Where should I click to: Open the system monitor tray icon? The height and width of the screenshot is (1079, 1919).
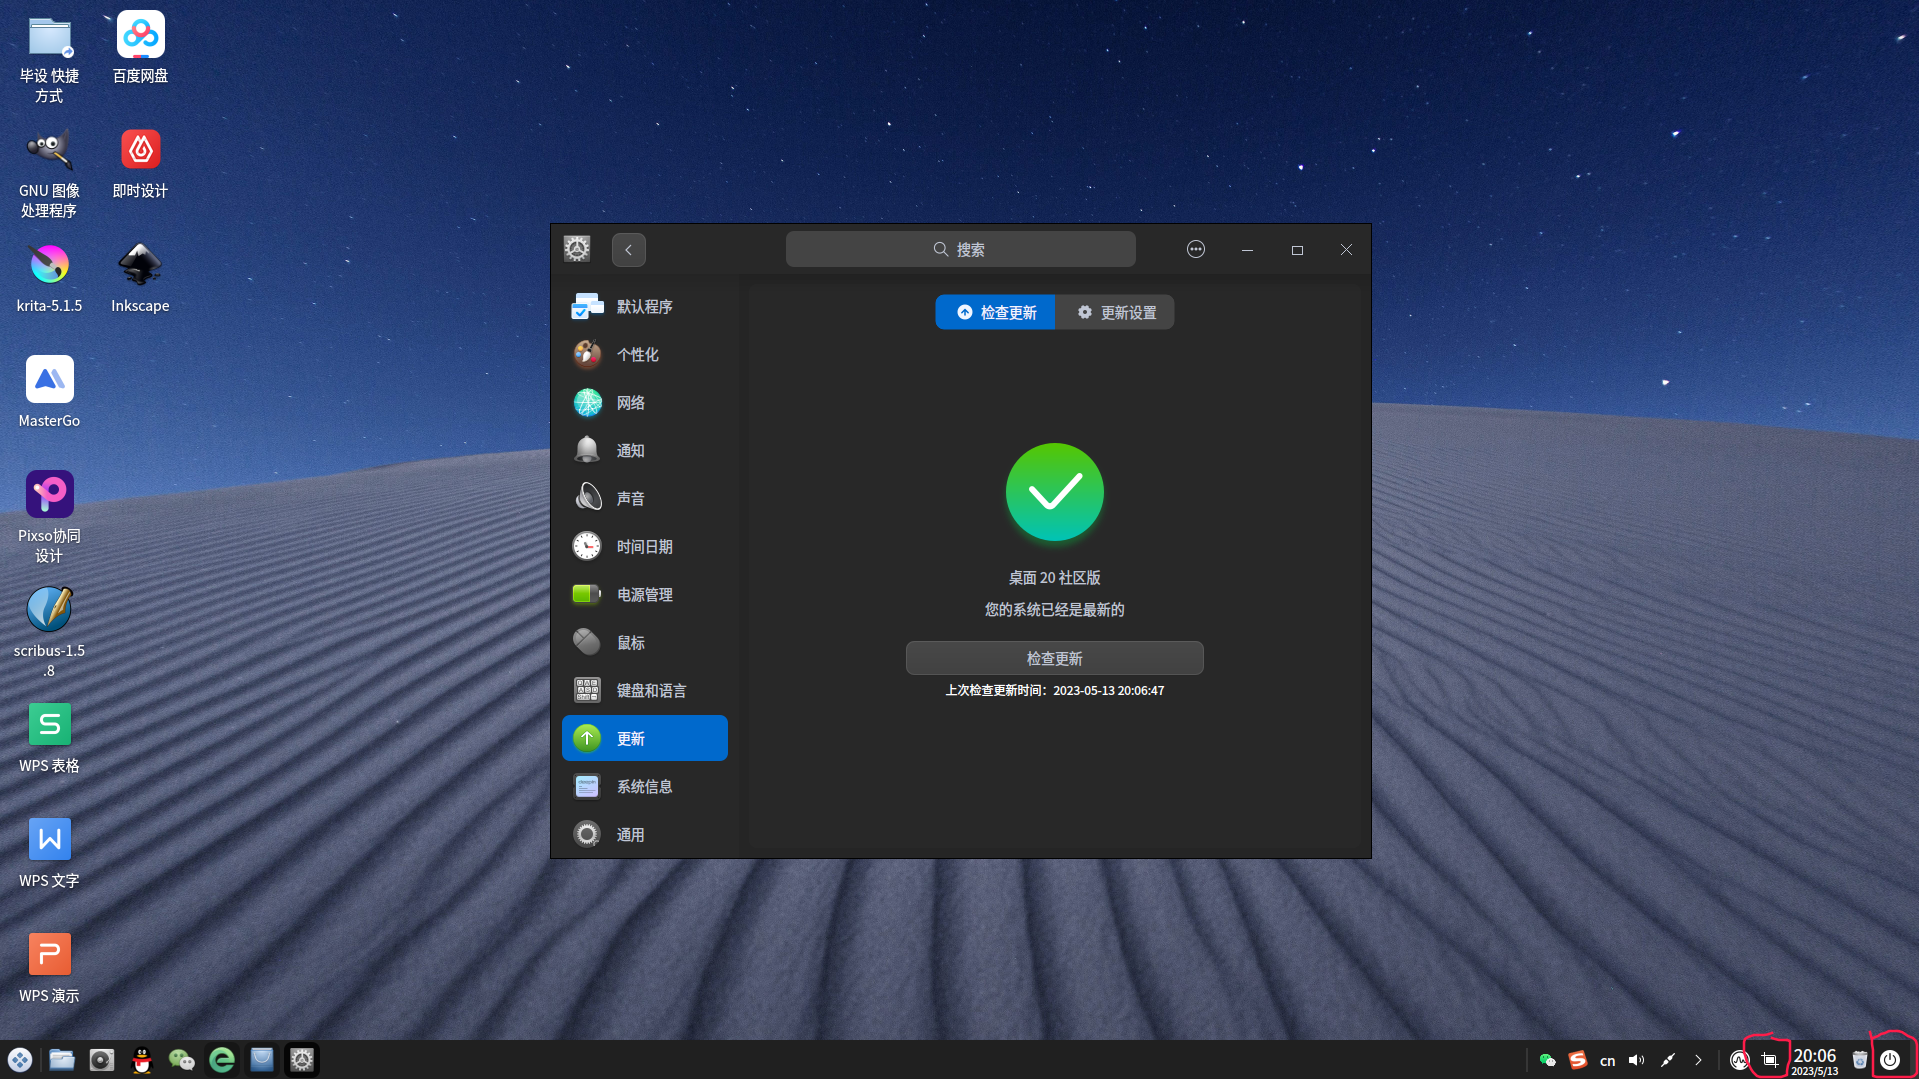point(1740,1060)
